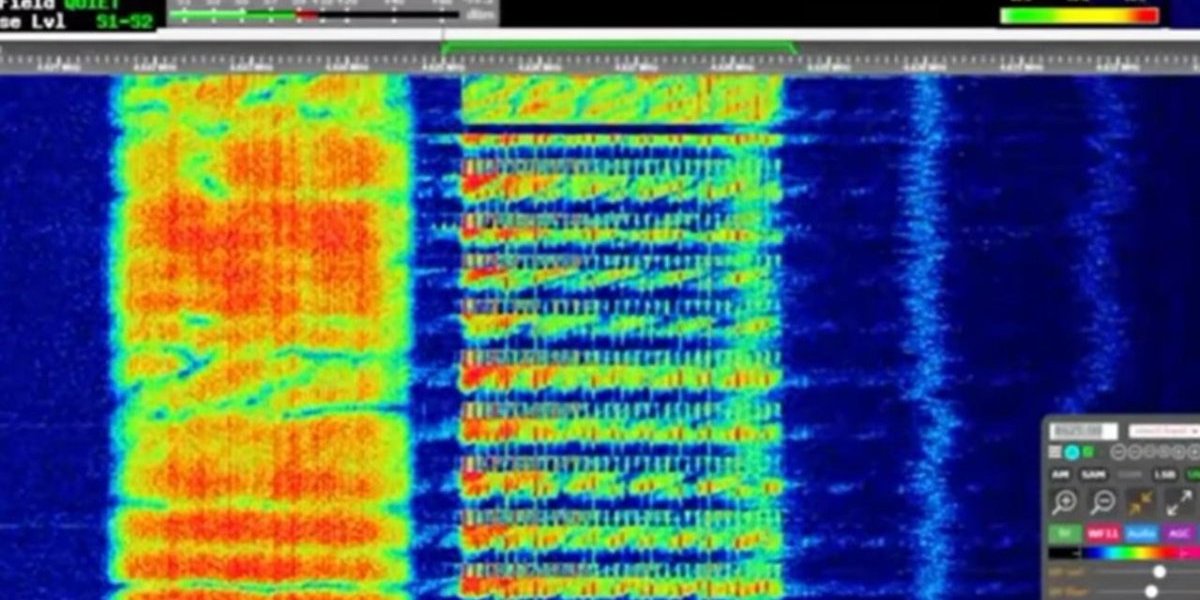Click the yellow zoom-to-band arrows icon
The width and height of the screenshot is (1200, 600).
[x=1140, y=502]
